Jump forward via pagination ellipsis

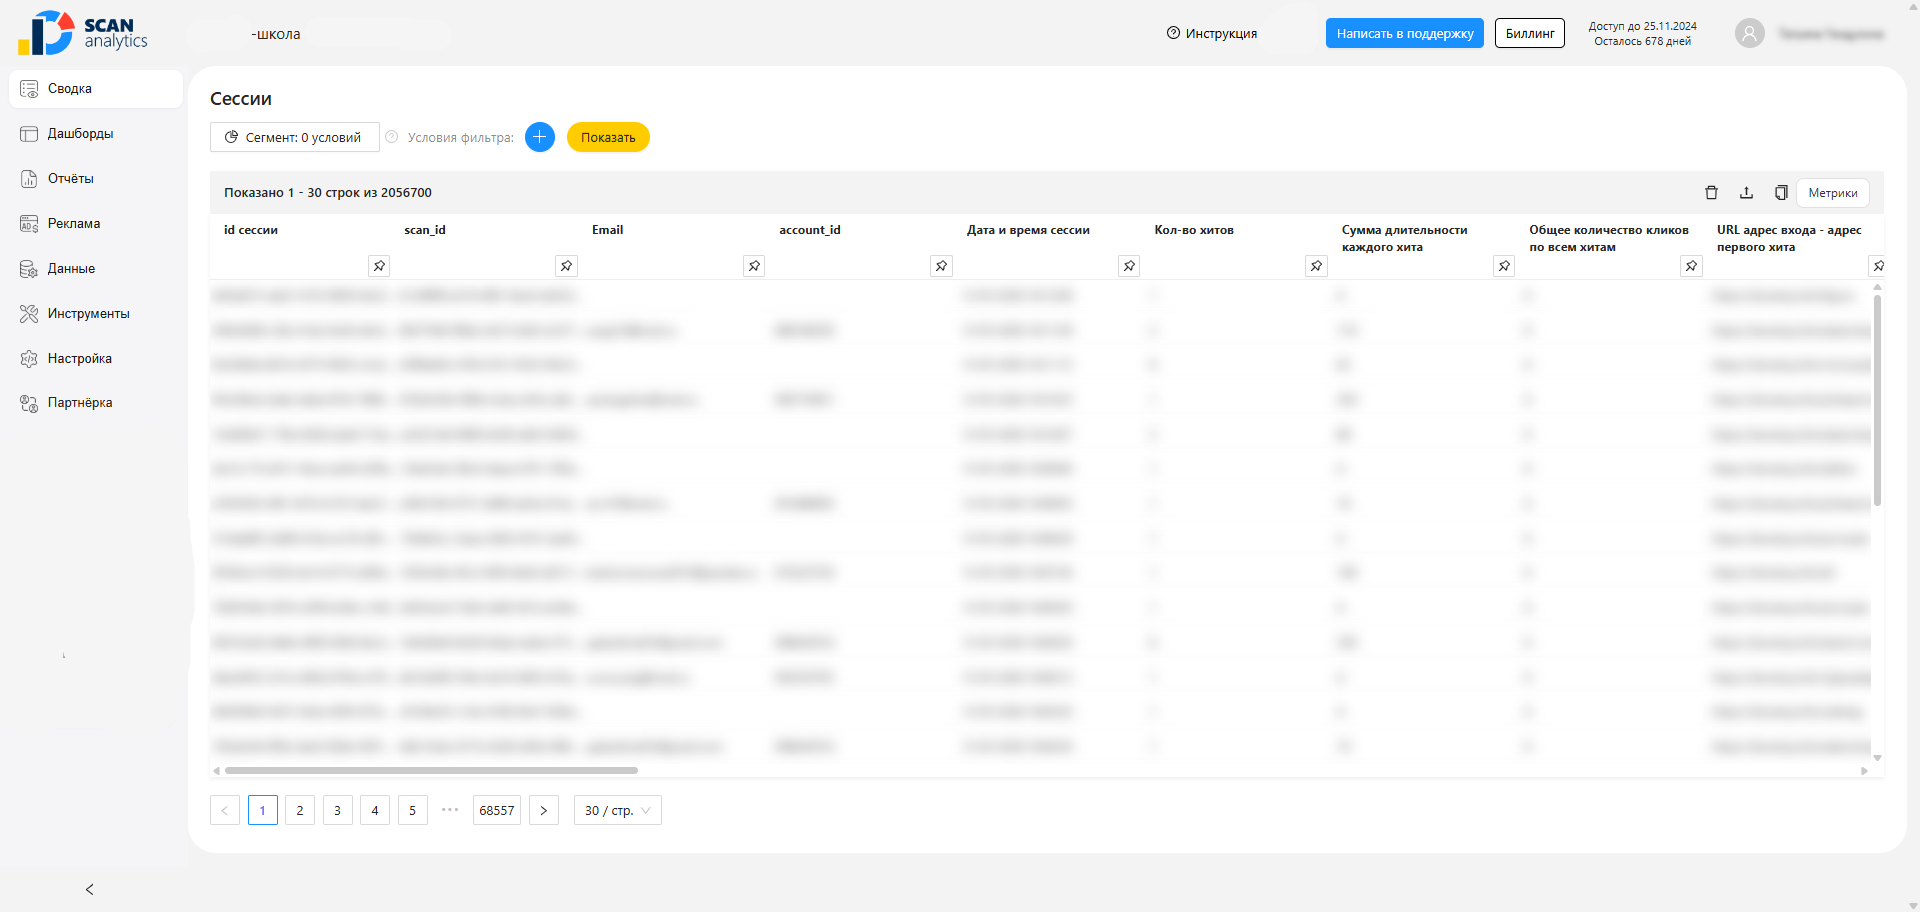(450, 810)
